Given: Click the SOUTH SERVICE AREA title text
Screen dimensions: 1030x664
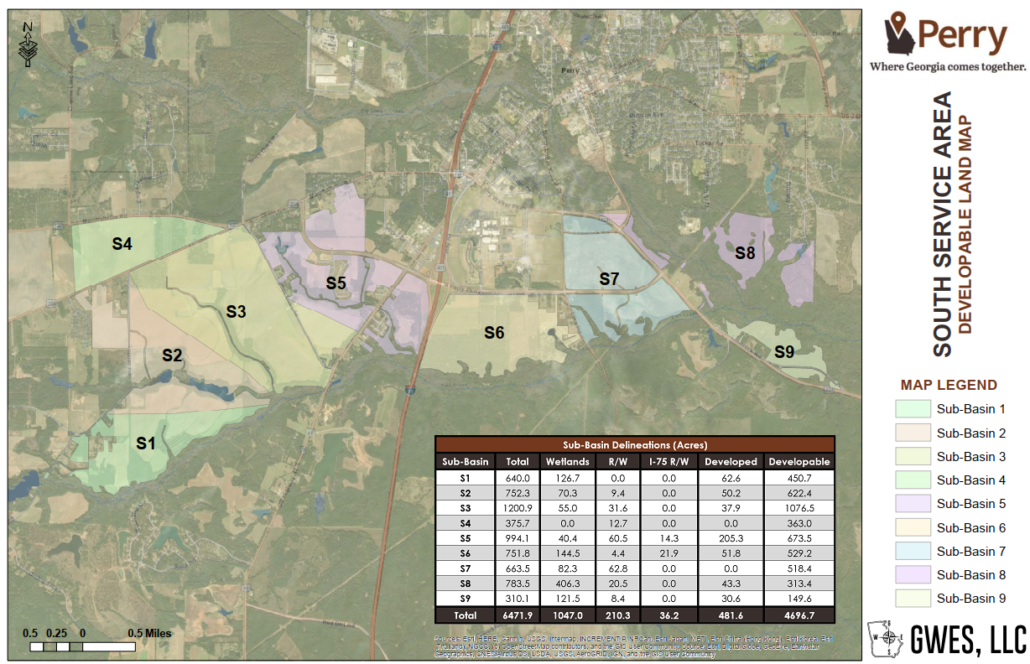Looking at the screenshot, I should coord(942,224).
